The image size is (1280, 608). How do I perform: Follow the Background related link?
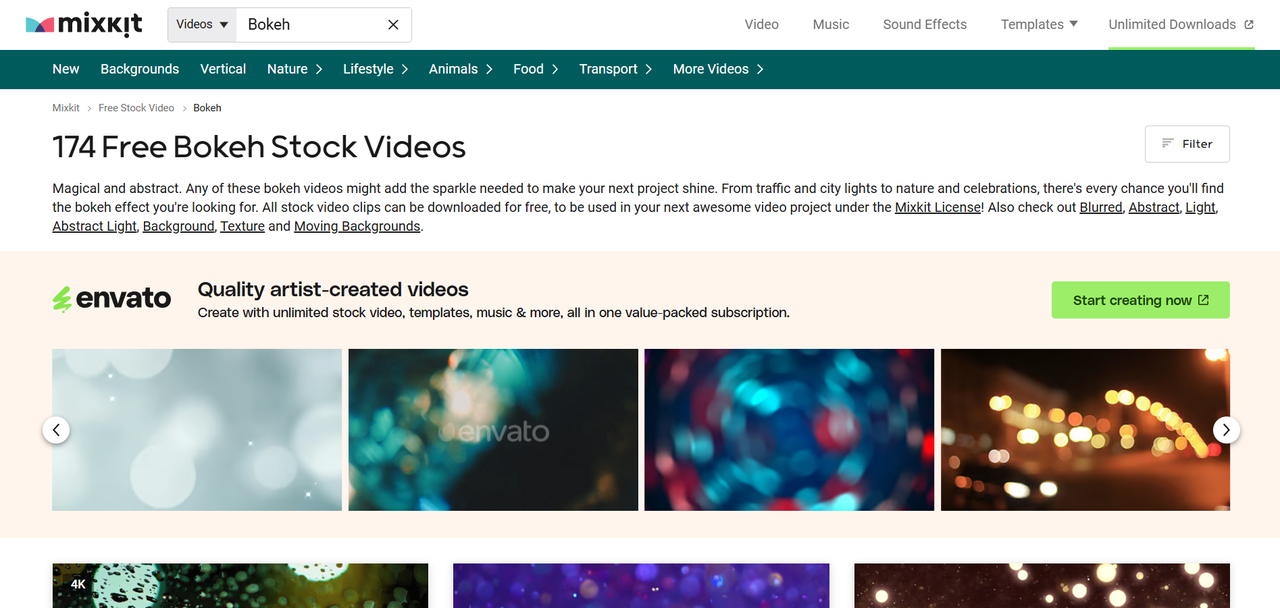[179, 227]
